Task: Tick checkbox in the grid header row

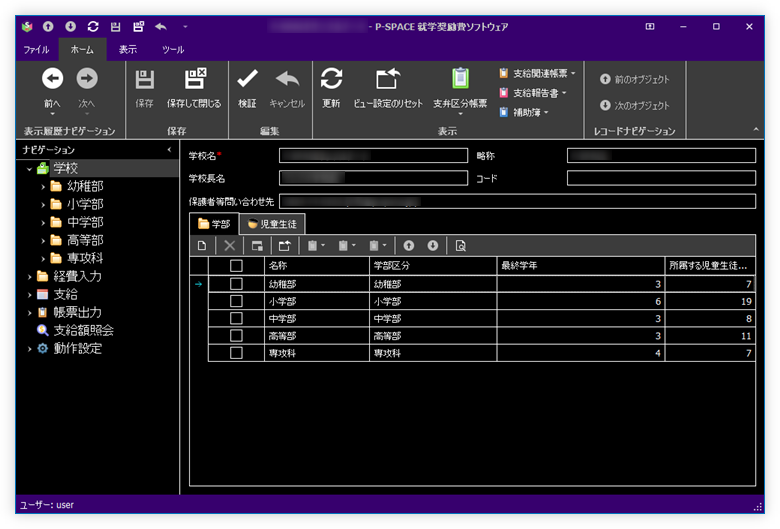Action: (x=236, y=265)
